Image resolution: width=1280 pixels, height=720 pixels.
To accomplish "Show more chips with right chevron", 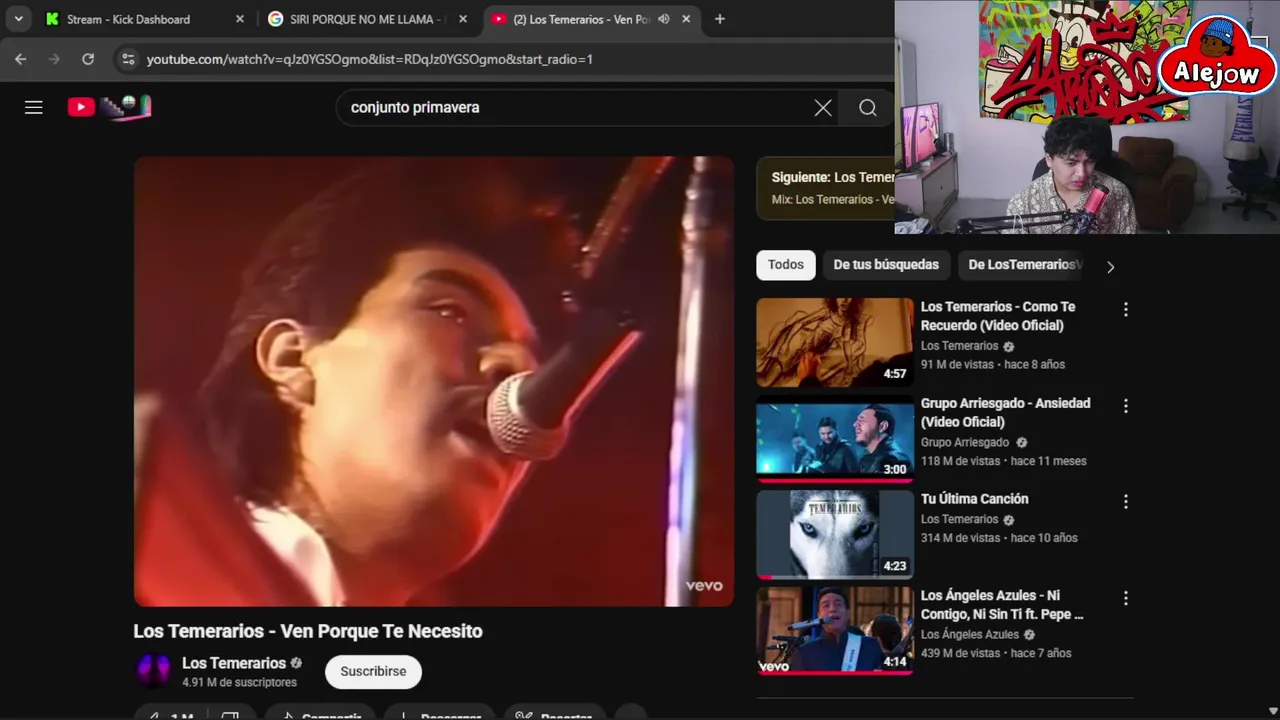I will pyautogui.click(x=1110, y=266).
